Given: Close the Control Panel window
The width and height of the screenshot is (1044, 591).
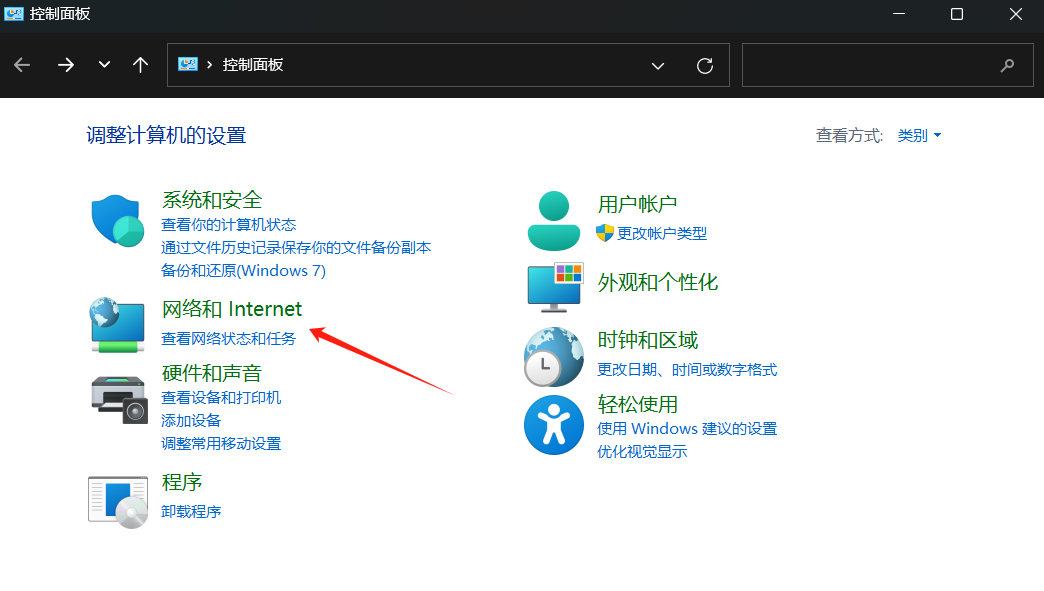Looking at the screenshot, I should [1015, 14].
